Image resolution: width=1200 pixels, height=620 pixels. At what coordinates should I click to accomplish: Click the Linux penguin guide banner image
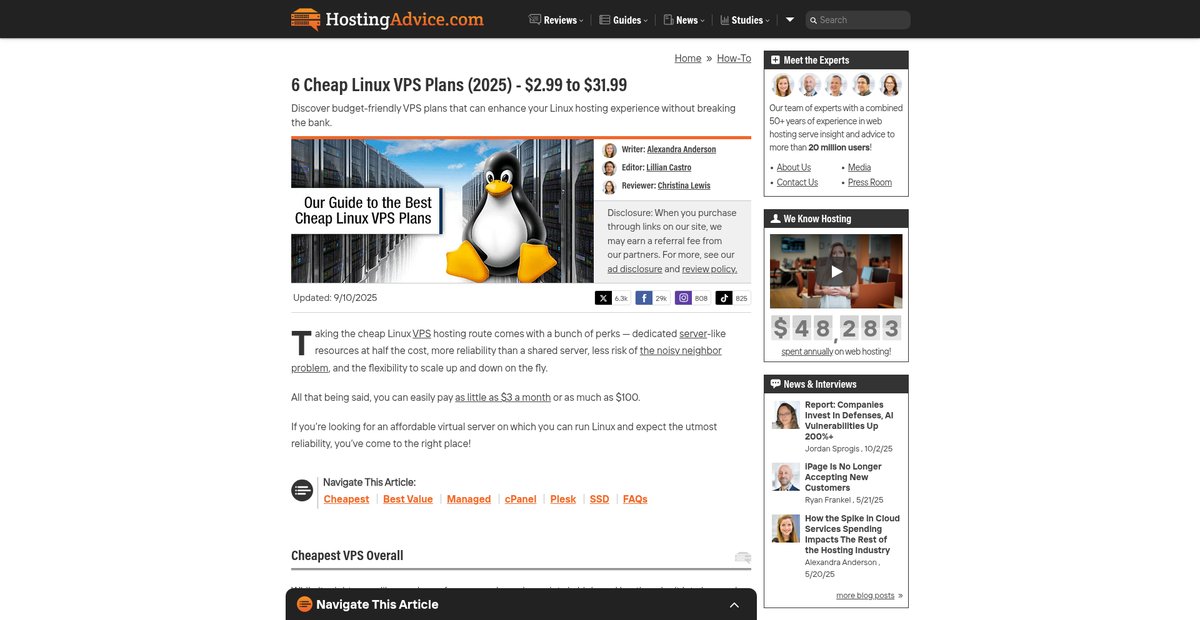442,211
